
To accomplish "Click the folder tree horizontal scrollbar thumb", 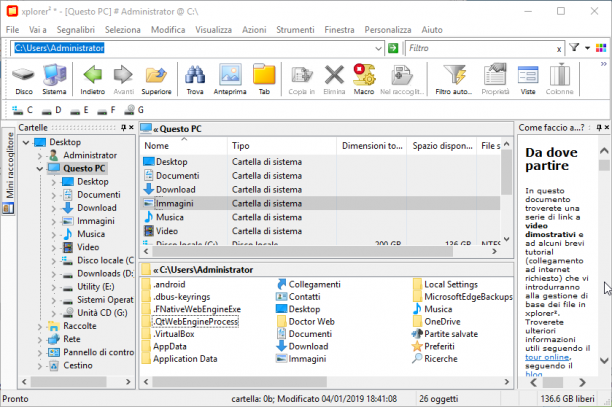I will pos(69,382).
